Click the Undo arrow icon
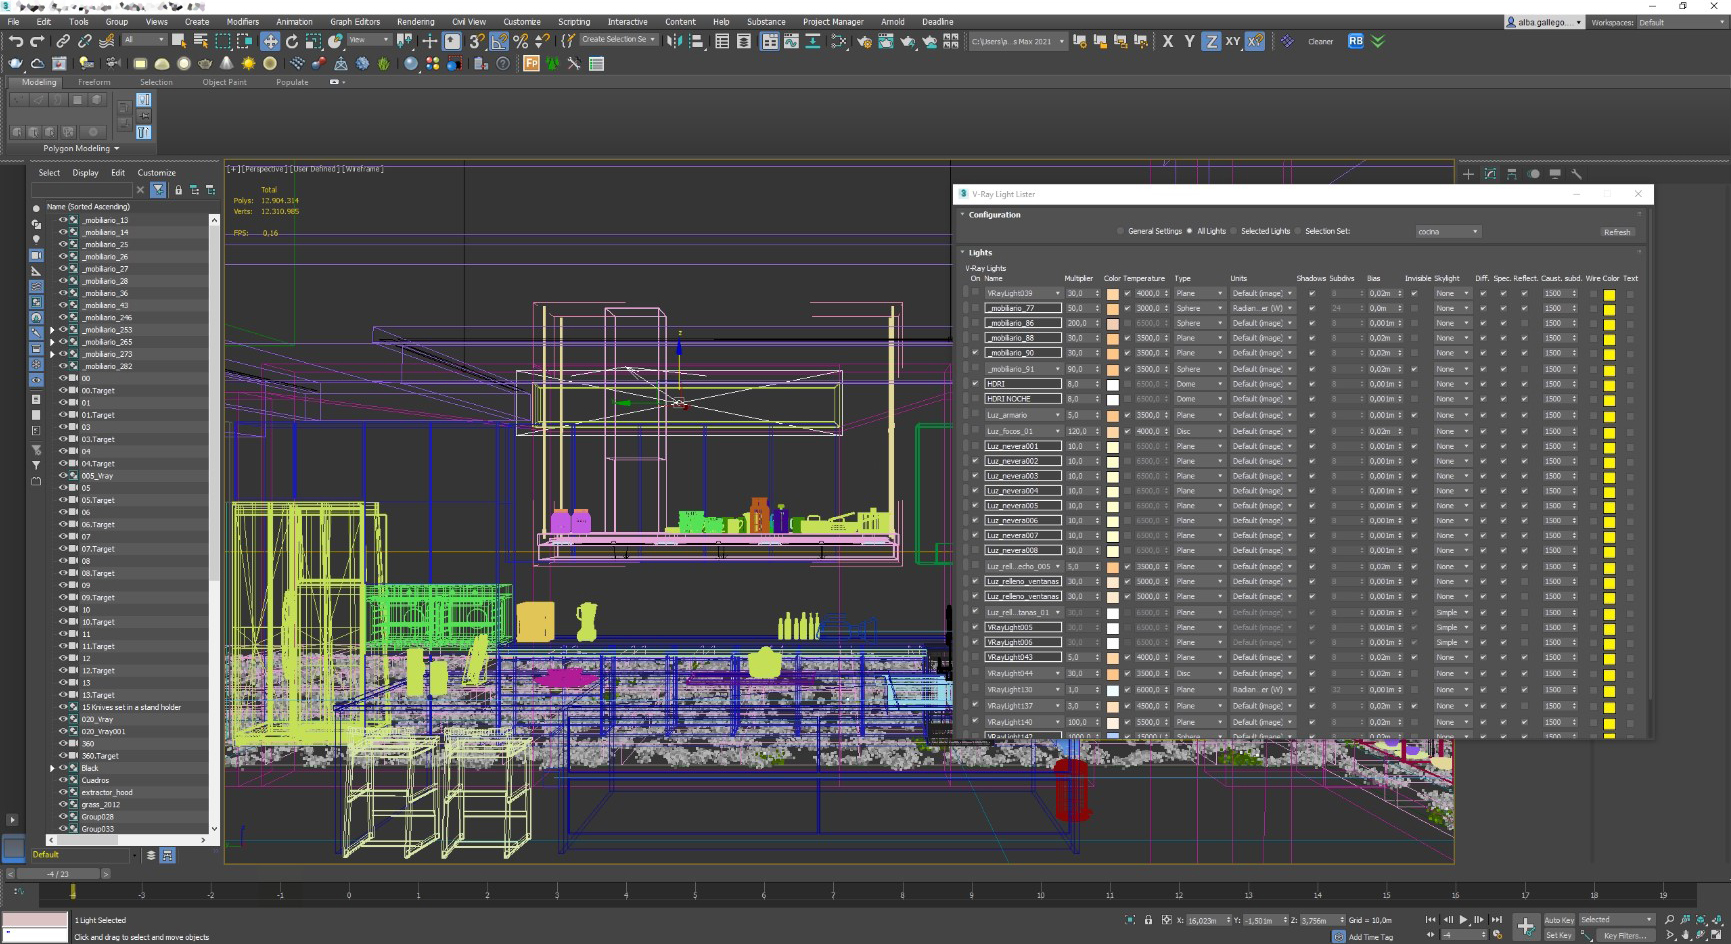Viewport: 1731px width, 944px height. 16,41
